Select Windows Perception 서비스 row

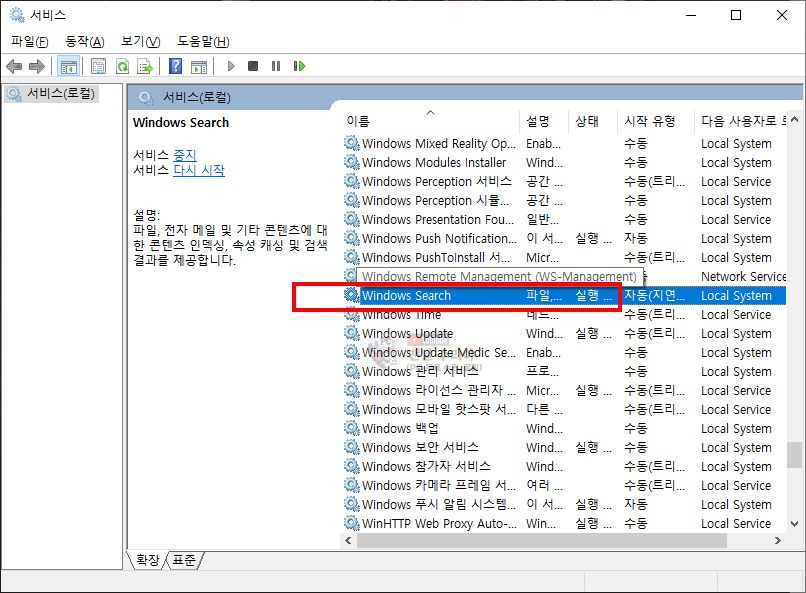[x=564, y=181]
